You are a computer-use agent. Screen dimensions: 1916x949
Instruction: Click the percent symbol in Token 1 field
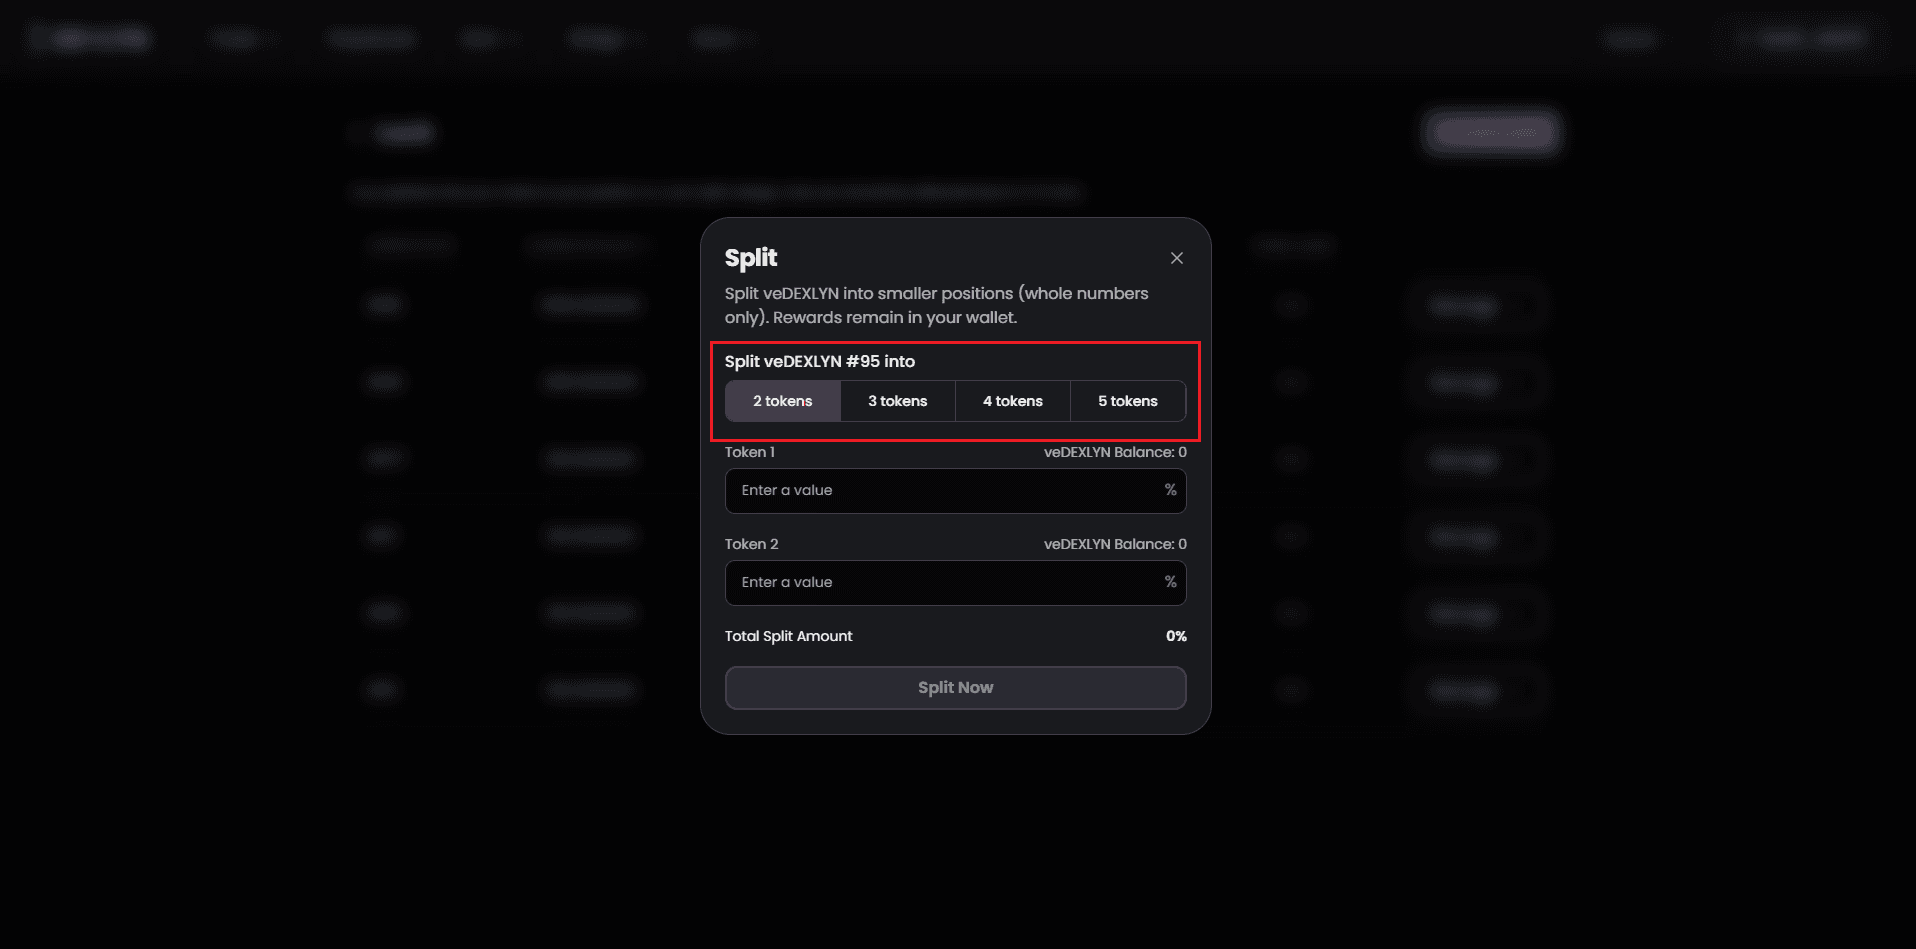pyautogui.click(x=1170, y=490)
